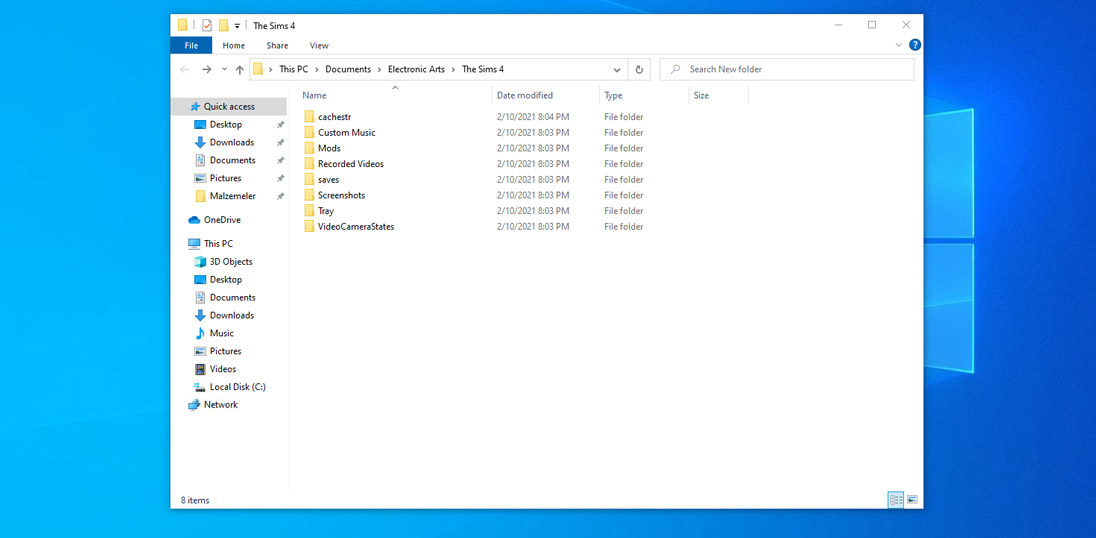This screenshot has width=1096, height=538.
Task: Select the saves folder icon
Action: [310, 180]
